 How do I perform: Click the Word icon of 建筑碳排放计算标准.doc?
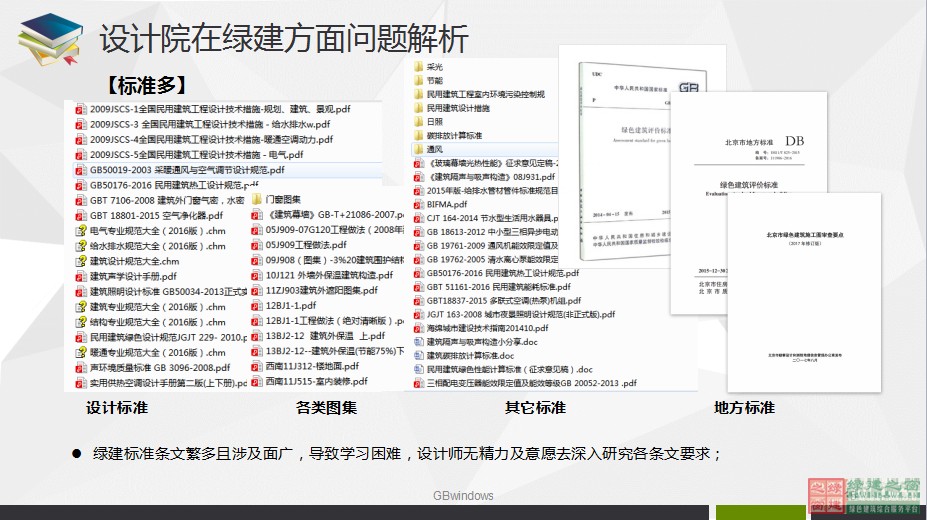click(419, 356)
